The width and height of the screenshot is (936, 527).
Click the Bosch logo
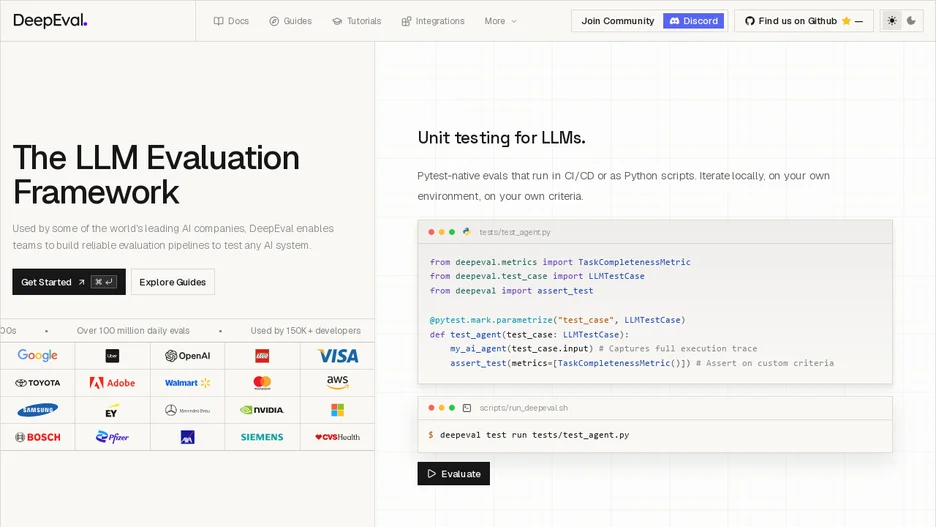pyautogui.click(x=38, y=437)
